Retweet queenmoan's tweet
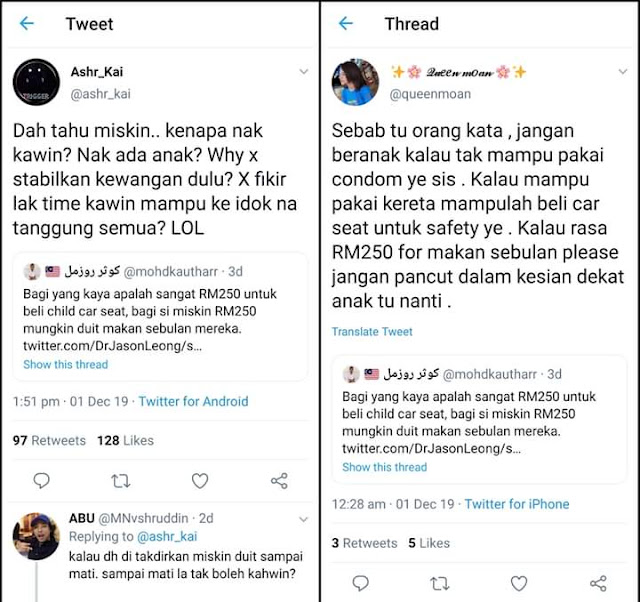Viewport: 640px width, 602px height. click(440, 584)
